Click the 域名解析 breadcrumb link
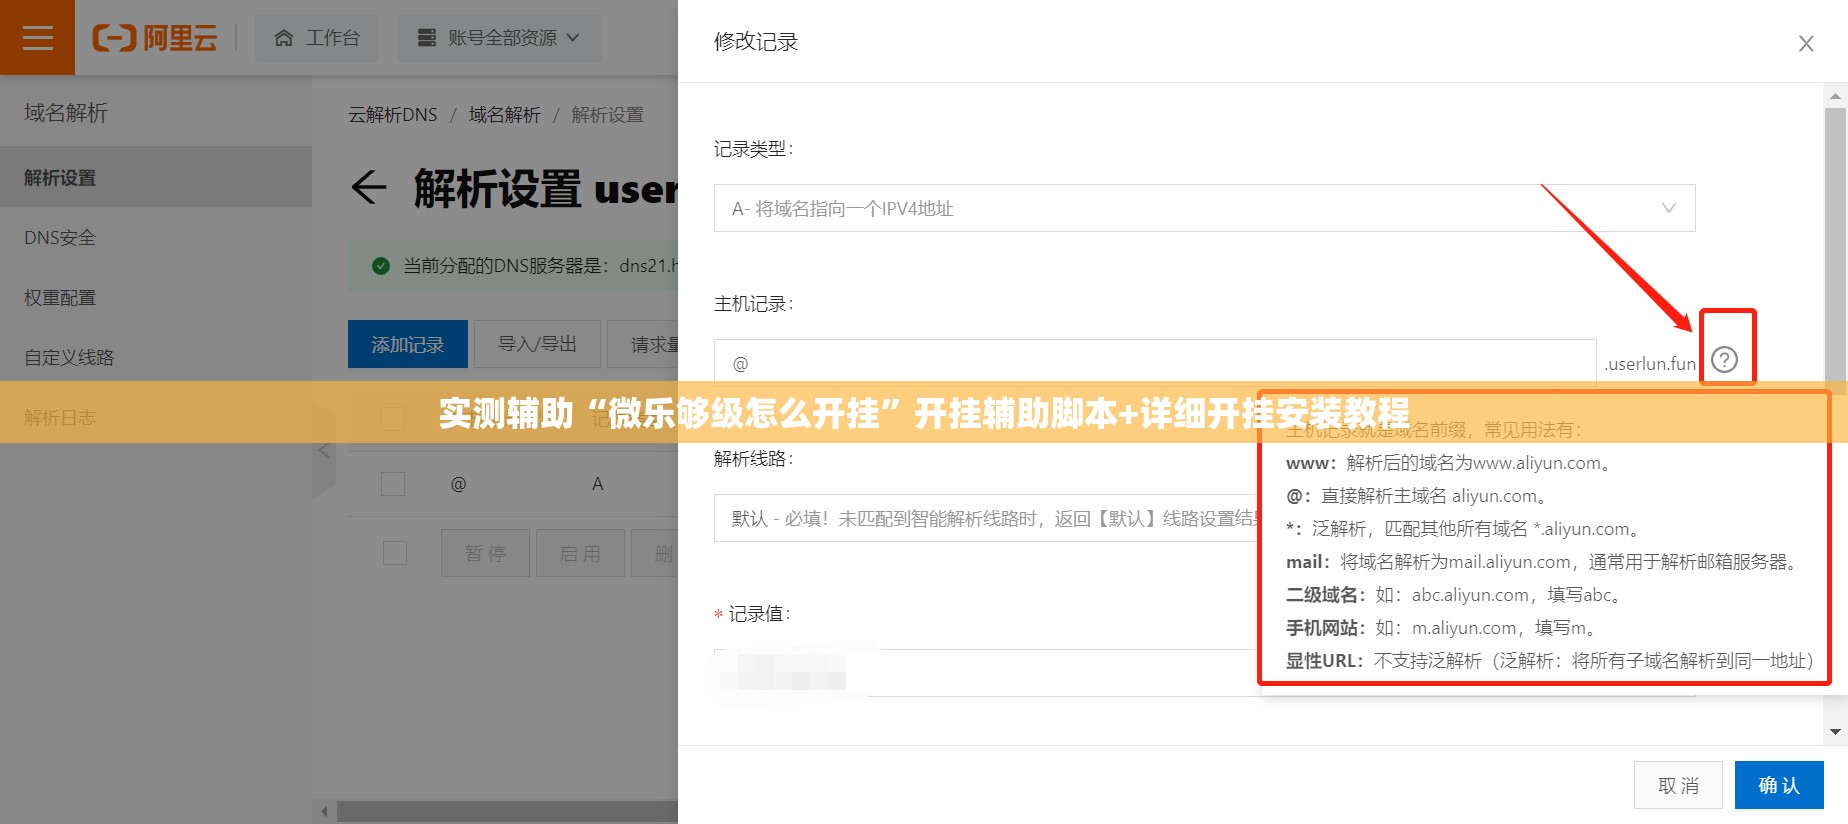1848x824 pixels. click(x=504, y=115)
